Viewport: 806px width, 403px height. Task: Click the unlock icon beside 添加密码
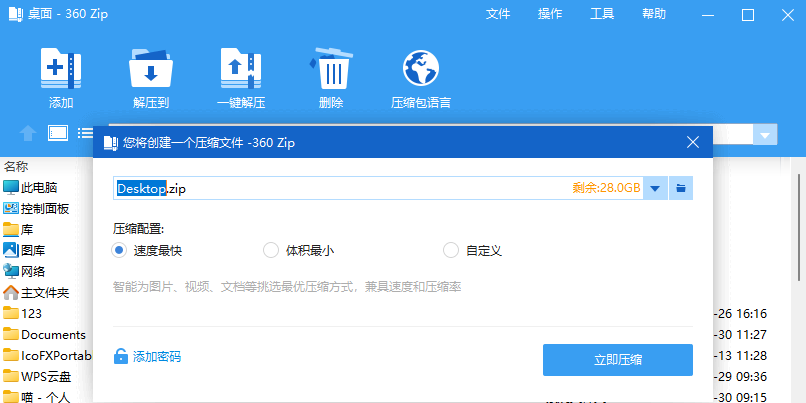[121, 356]
